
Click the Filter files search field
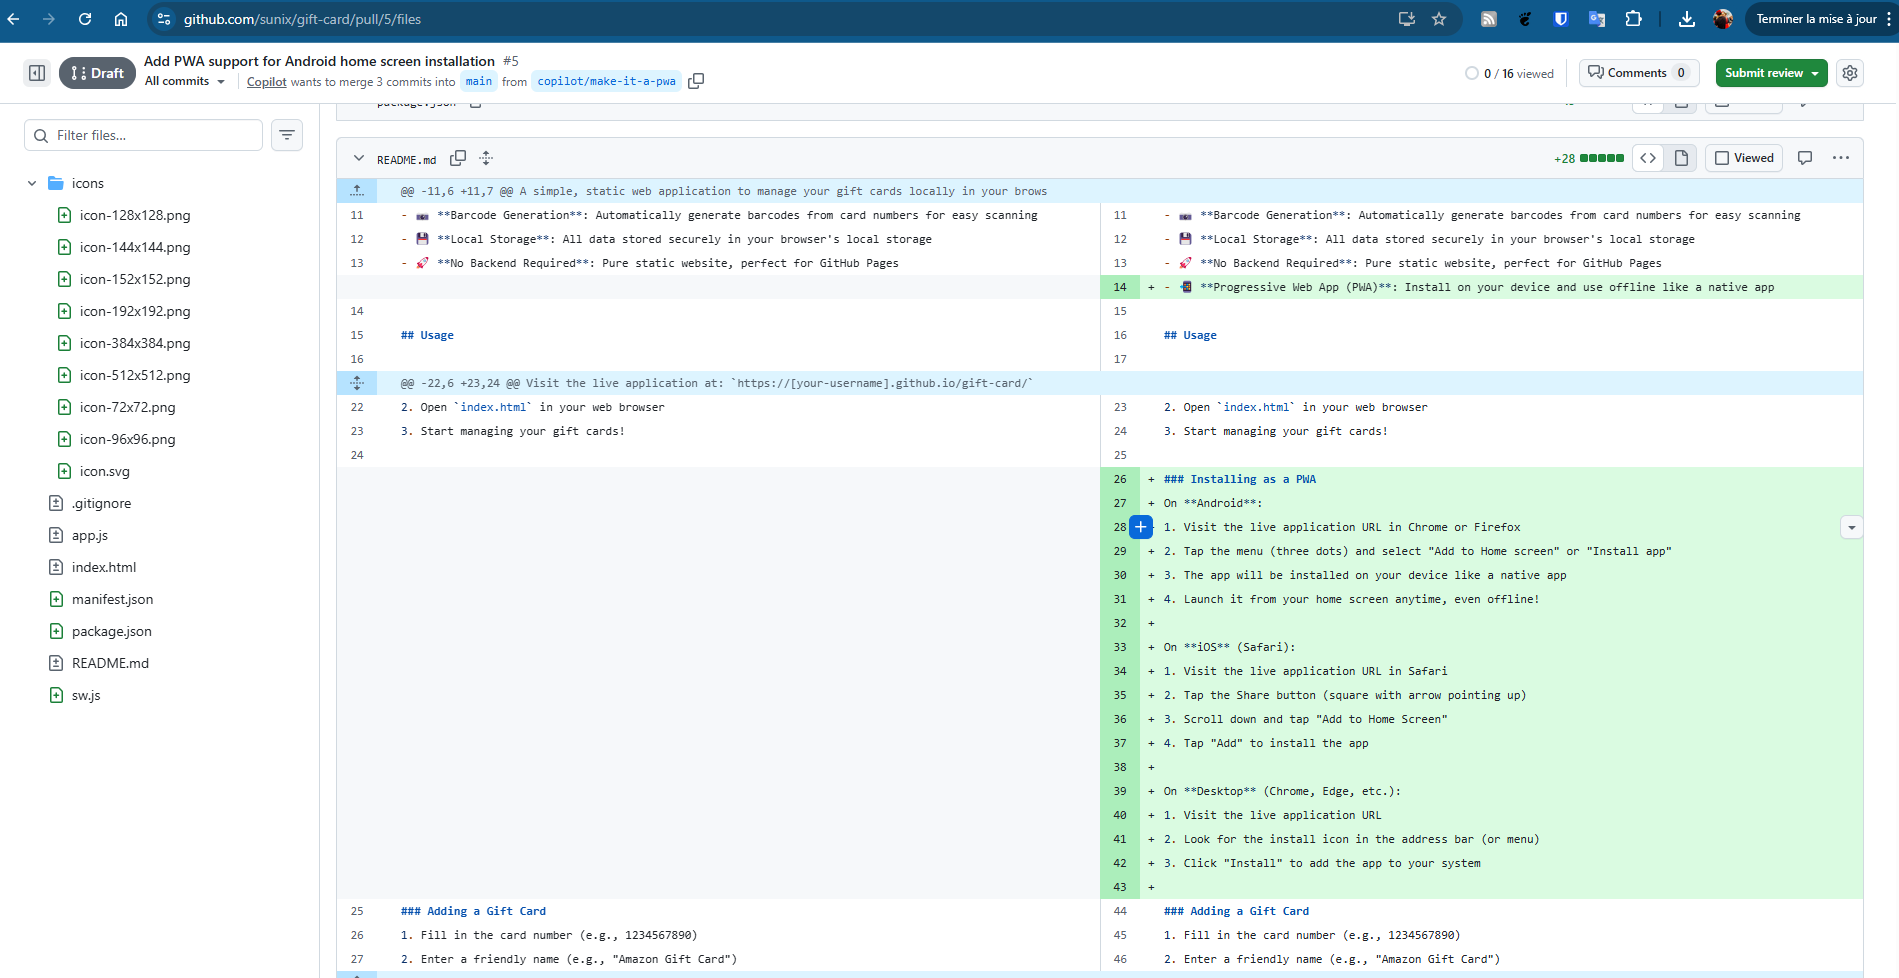click(143, 135)
